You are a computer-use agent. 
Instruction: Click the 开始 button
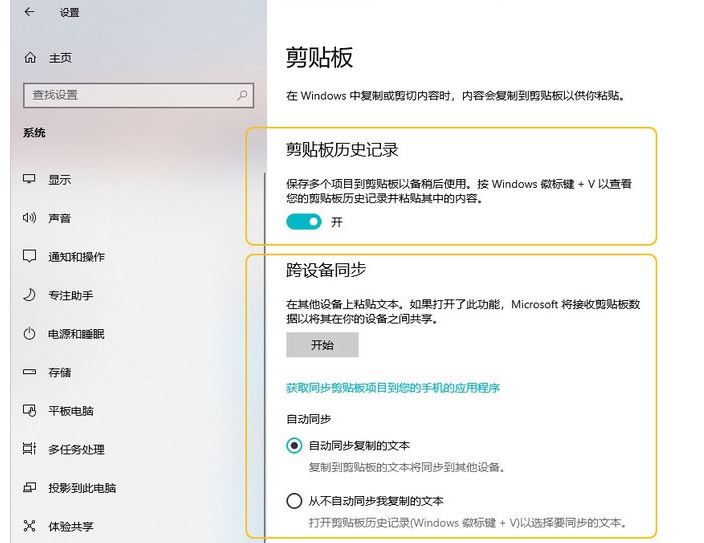tap(322, 344)
